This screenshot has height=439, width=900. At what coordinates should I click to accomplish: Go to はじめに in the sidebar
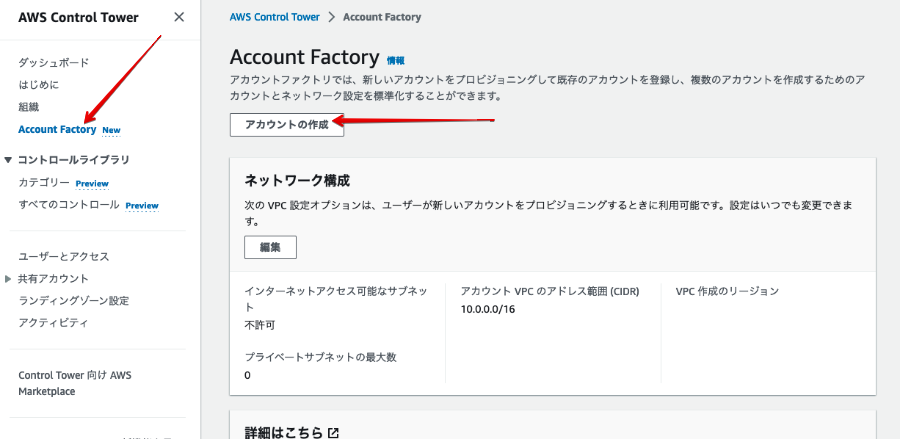click(38, 85)
